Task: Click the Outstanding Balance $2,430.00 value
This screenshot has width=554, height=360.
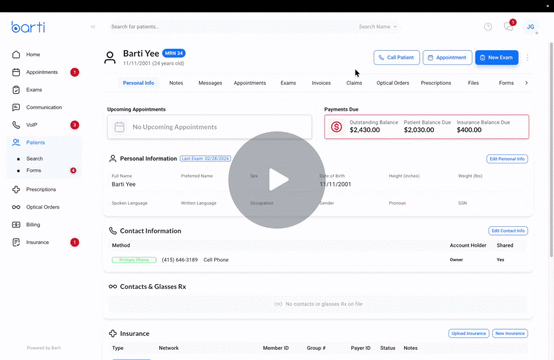Action: coord(365,130)
